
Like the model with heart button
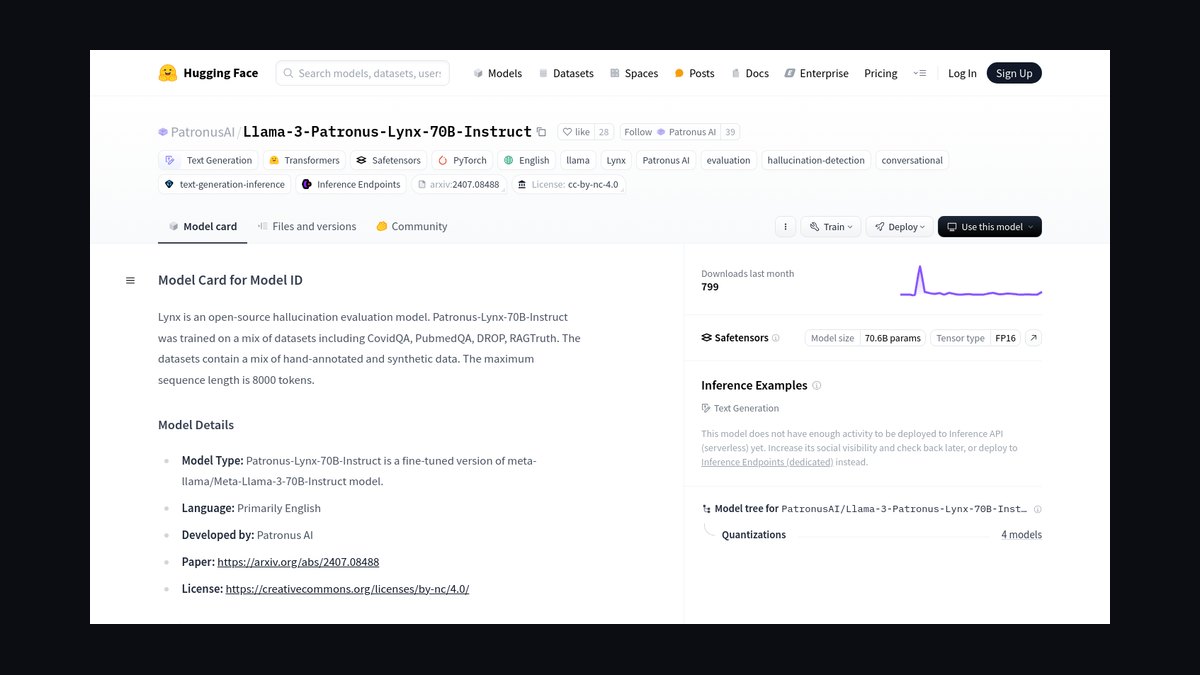(576, 132)
